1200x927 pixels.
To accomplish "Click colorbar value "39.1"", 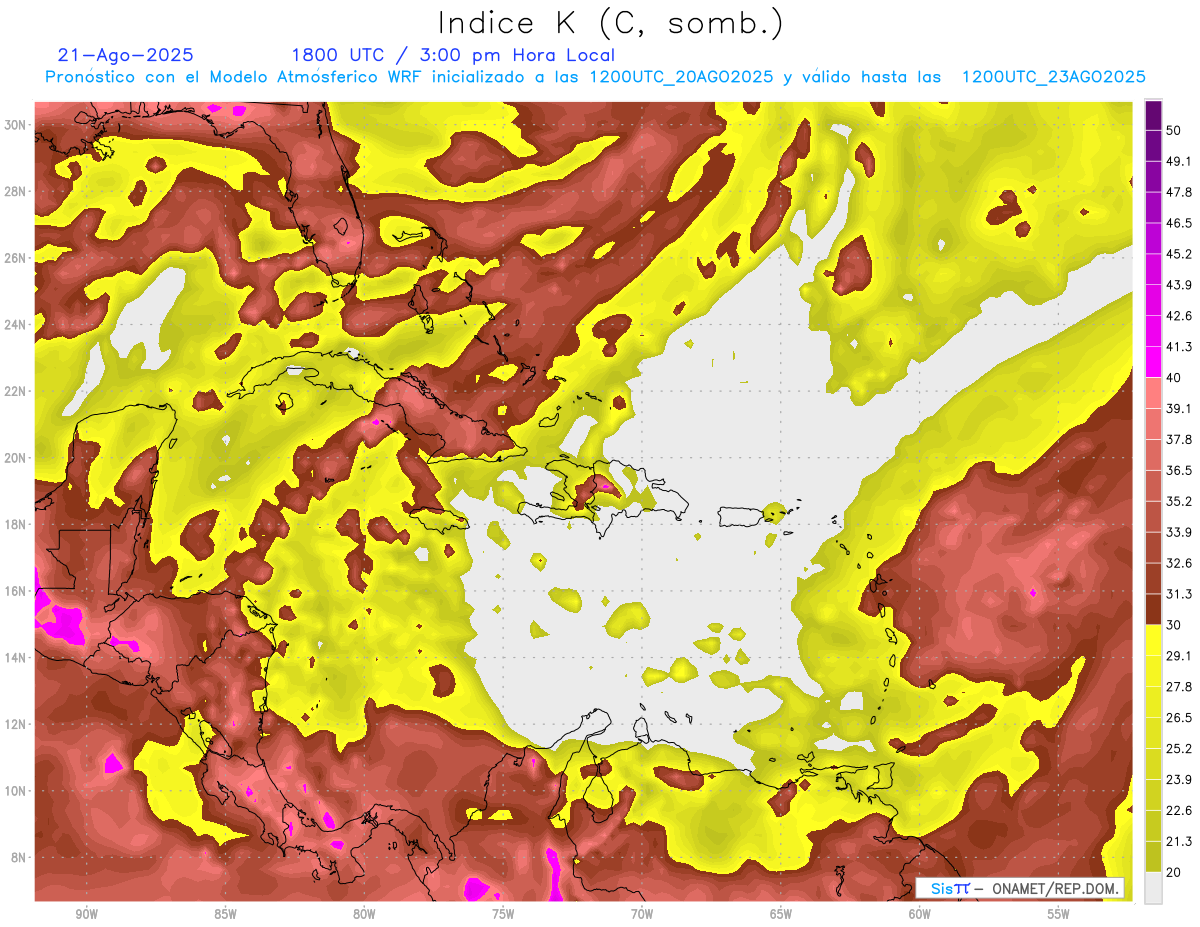I will pos(1178,409).
